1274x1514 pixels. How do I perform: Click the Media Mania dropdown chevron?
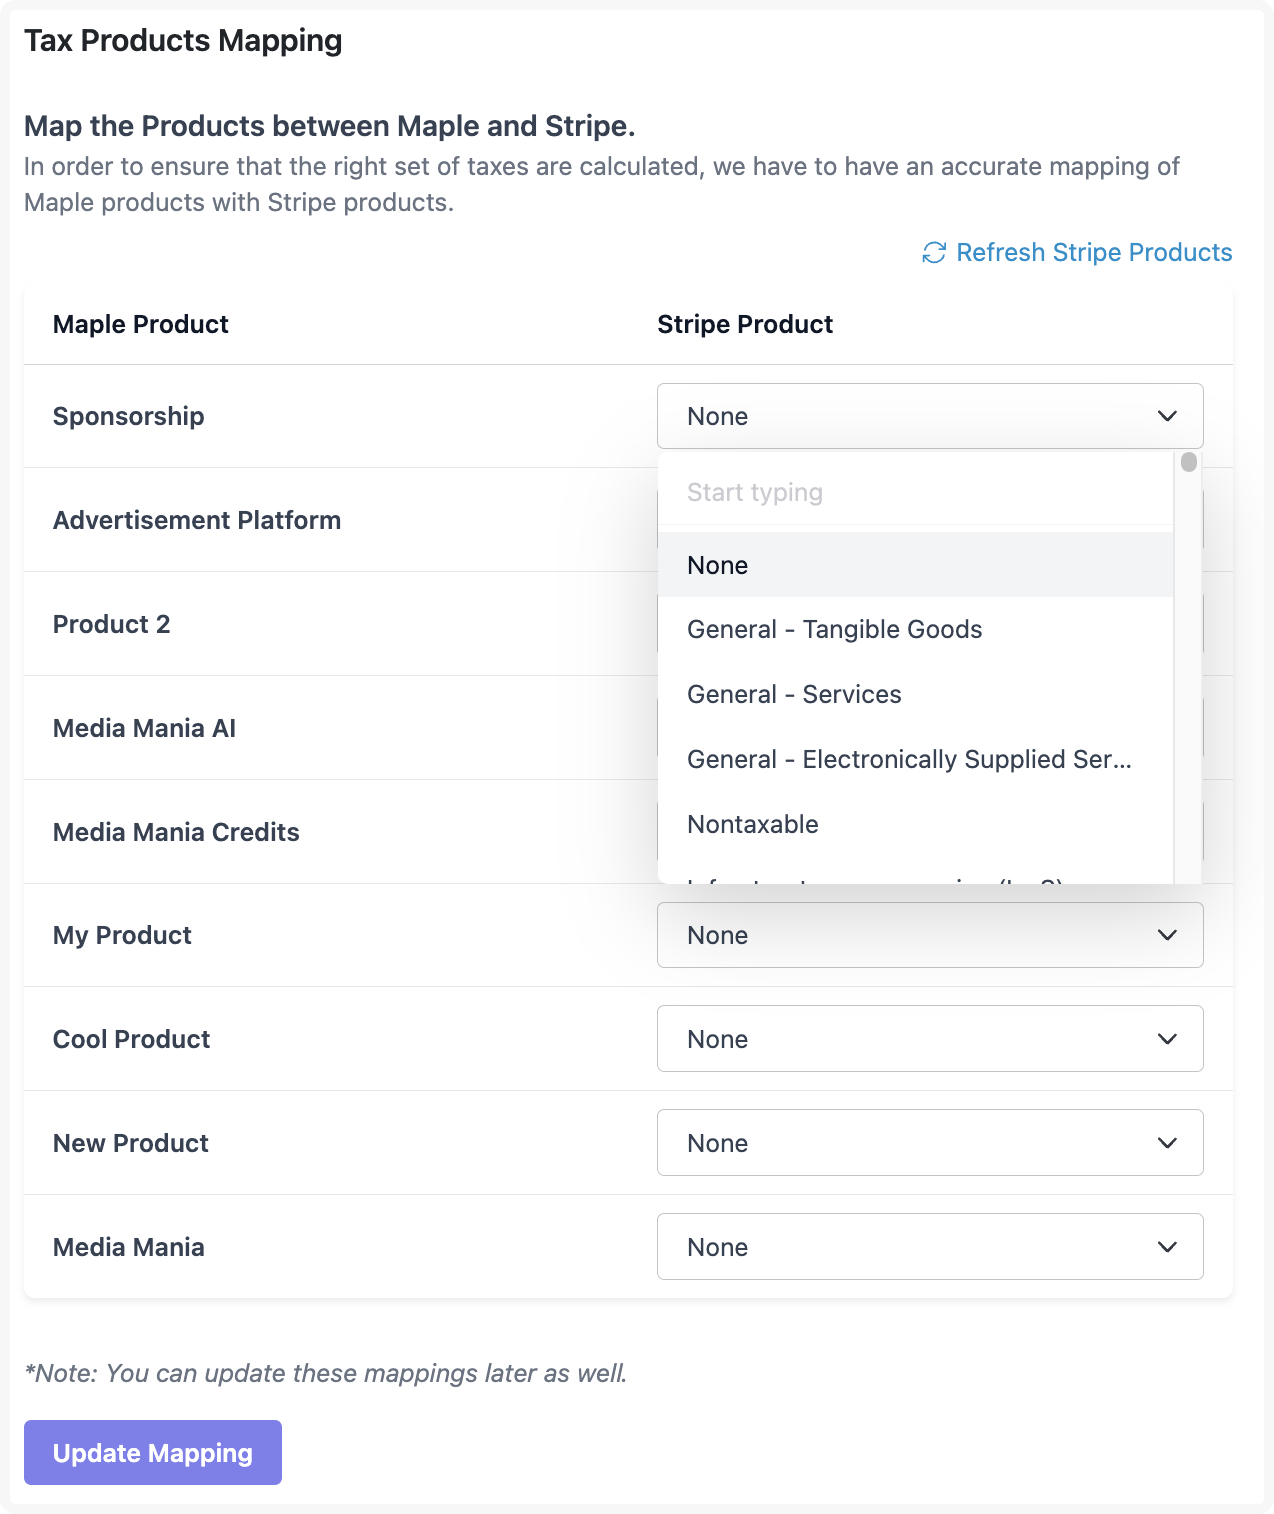coord(1167,1247)
